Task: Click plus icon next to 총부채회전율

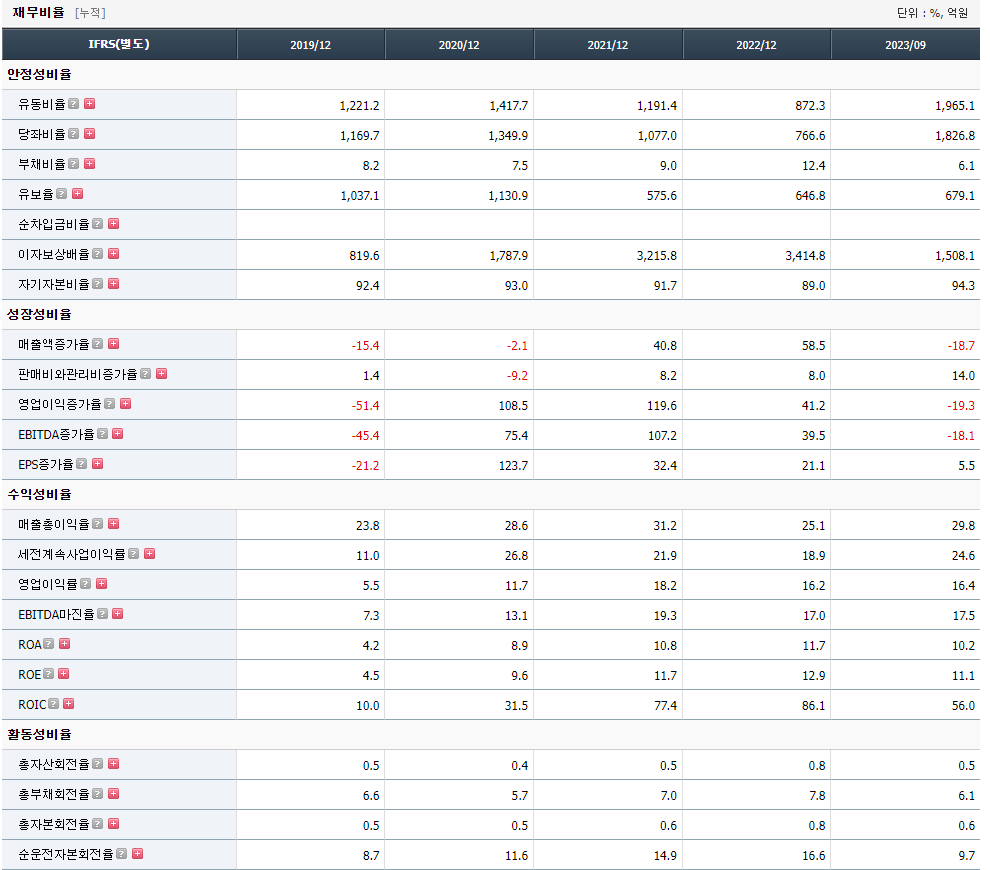Action: [114, 794]
